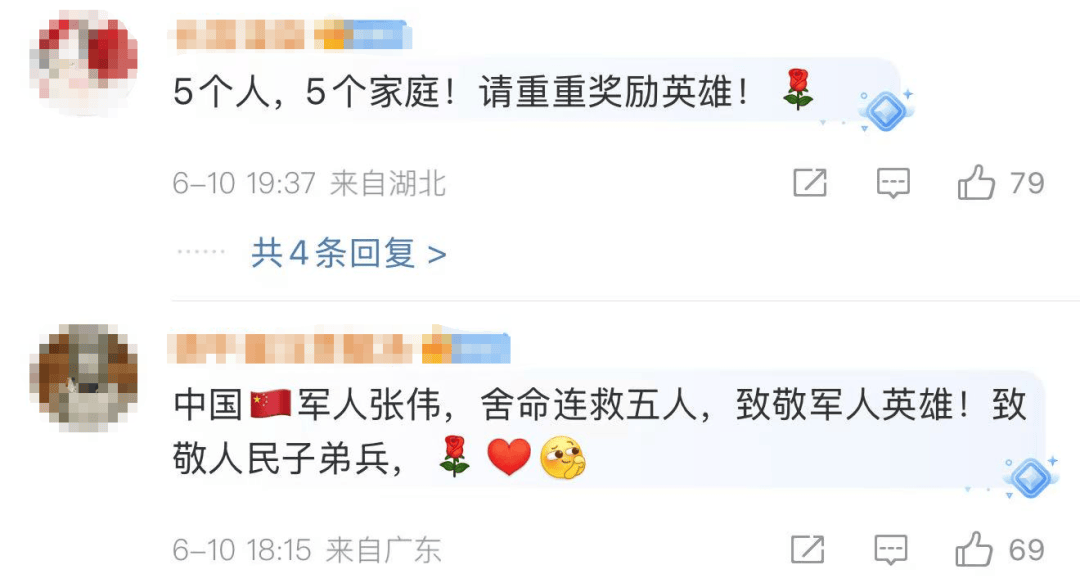Reply to the 中国军人张伟 comment
The image size is (1080, 583).
point(891,549)
